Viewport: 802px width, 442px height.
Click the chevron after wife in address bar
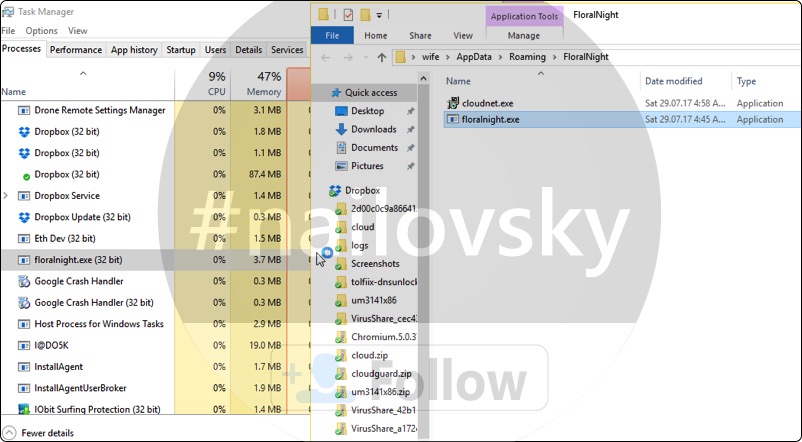point(448,57)
